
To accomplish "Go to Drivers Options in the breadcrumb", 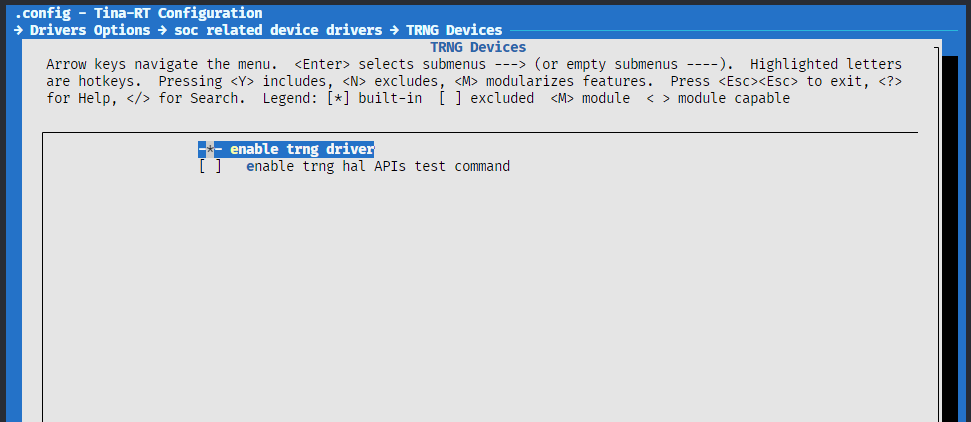I will [89, 30].
